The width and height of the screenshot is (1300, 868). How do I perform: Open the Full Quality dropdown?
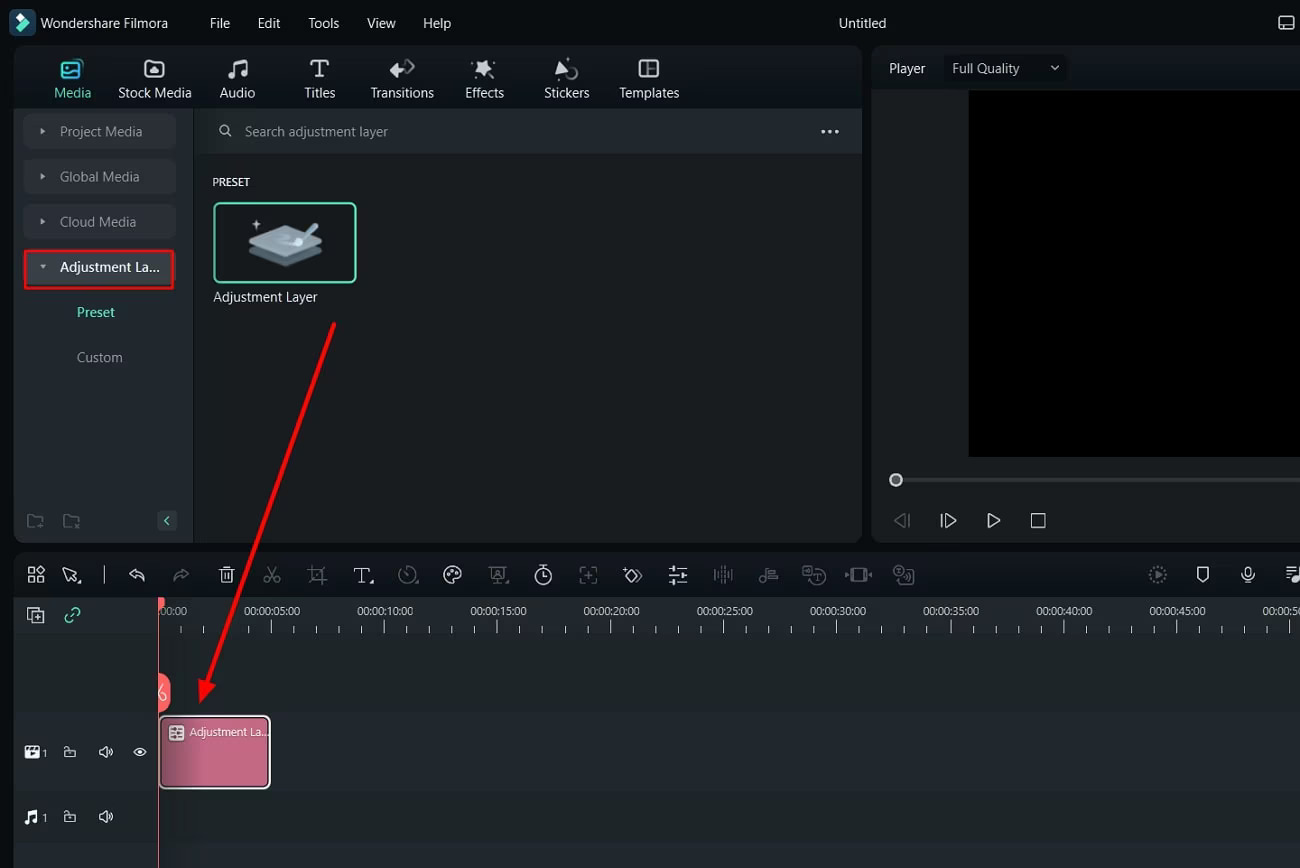[x=1006, y=68]
